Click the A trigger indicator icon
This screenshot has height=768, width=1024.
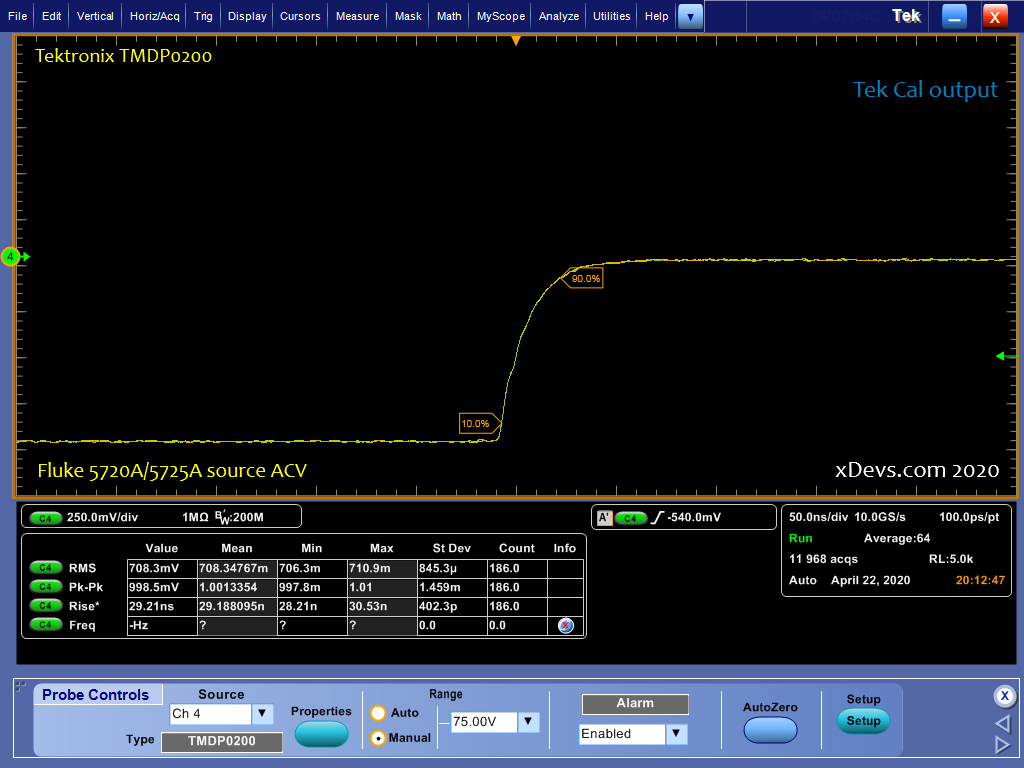click(x=604, y=518)
